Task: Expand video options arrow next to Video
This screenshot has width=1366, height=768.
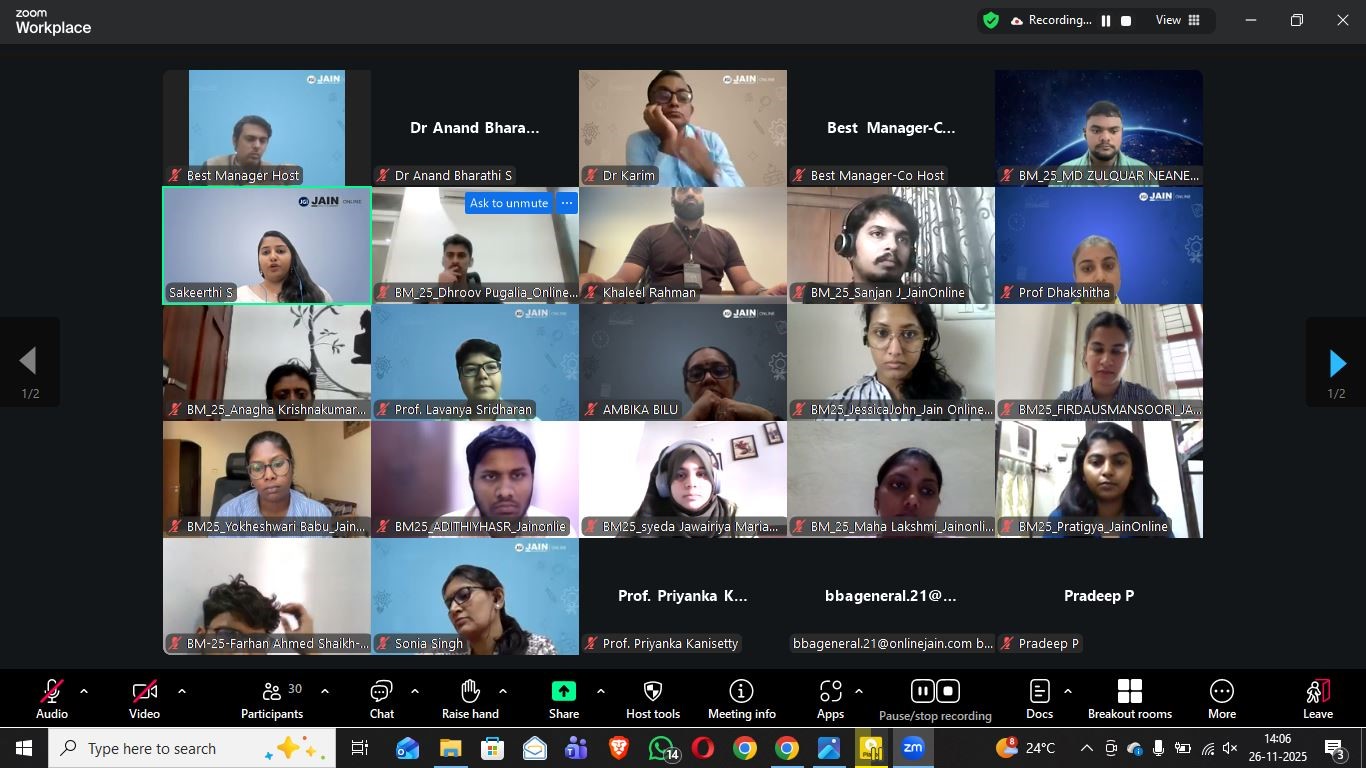Action: click(181, 691)
